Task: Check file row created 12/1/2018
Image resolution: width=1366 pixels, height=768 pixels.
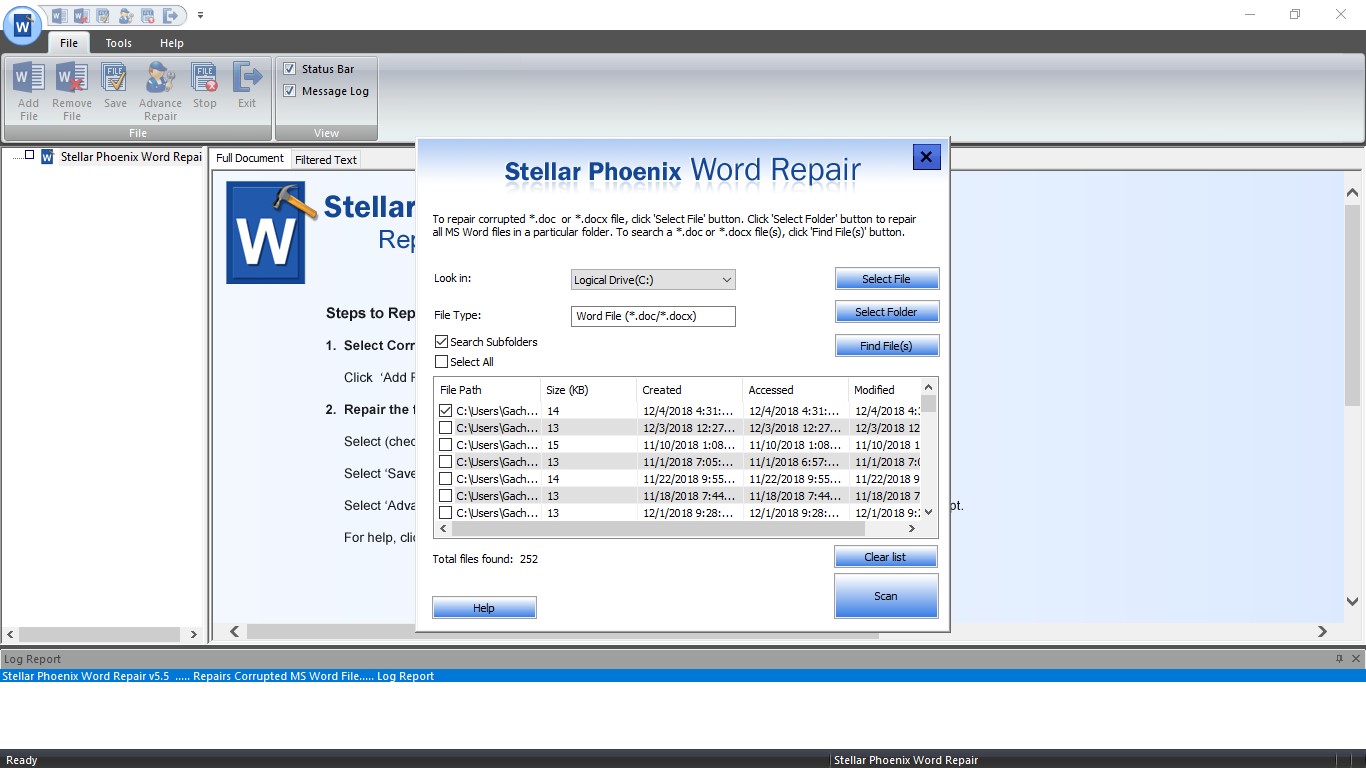Action: click(446, 513)
